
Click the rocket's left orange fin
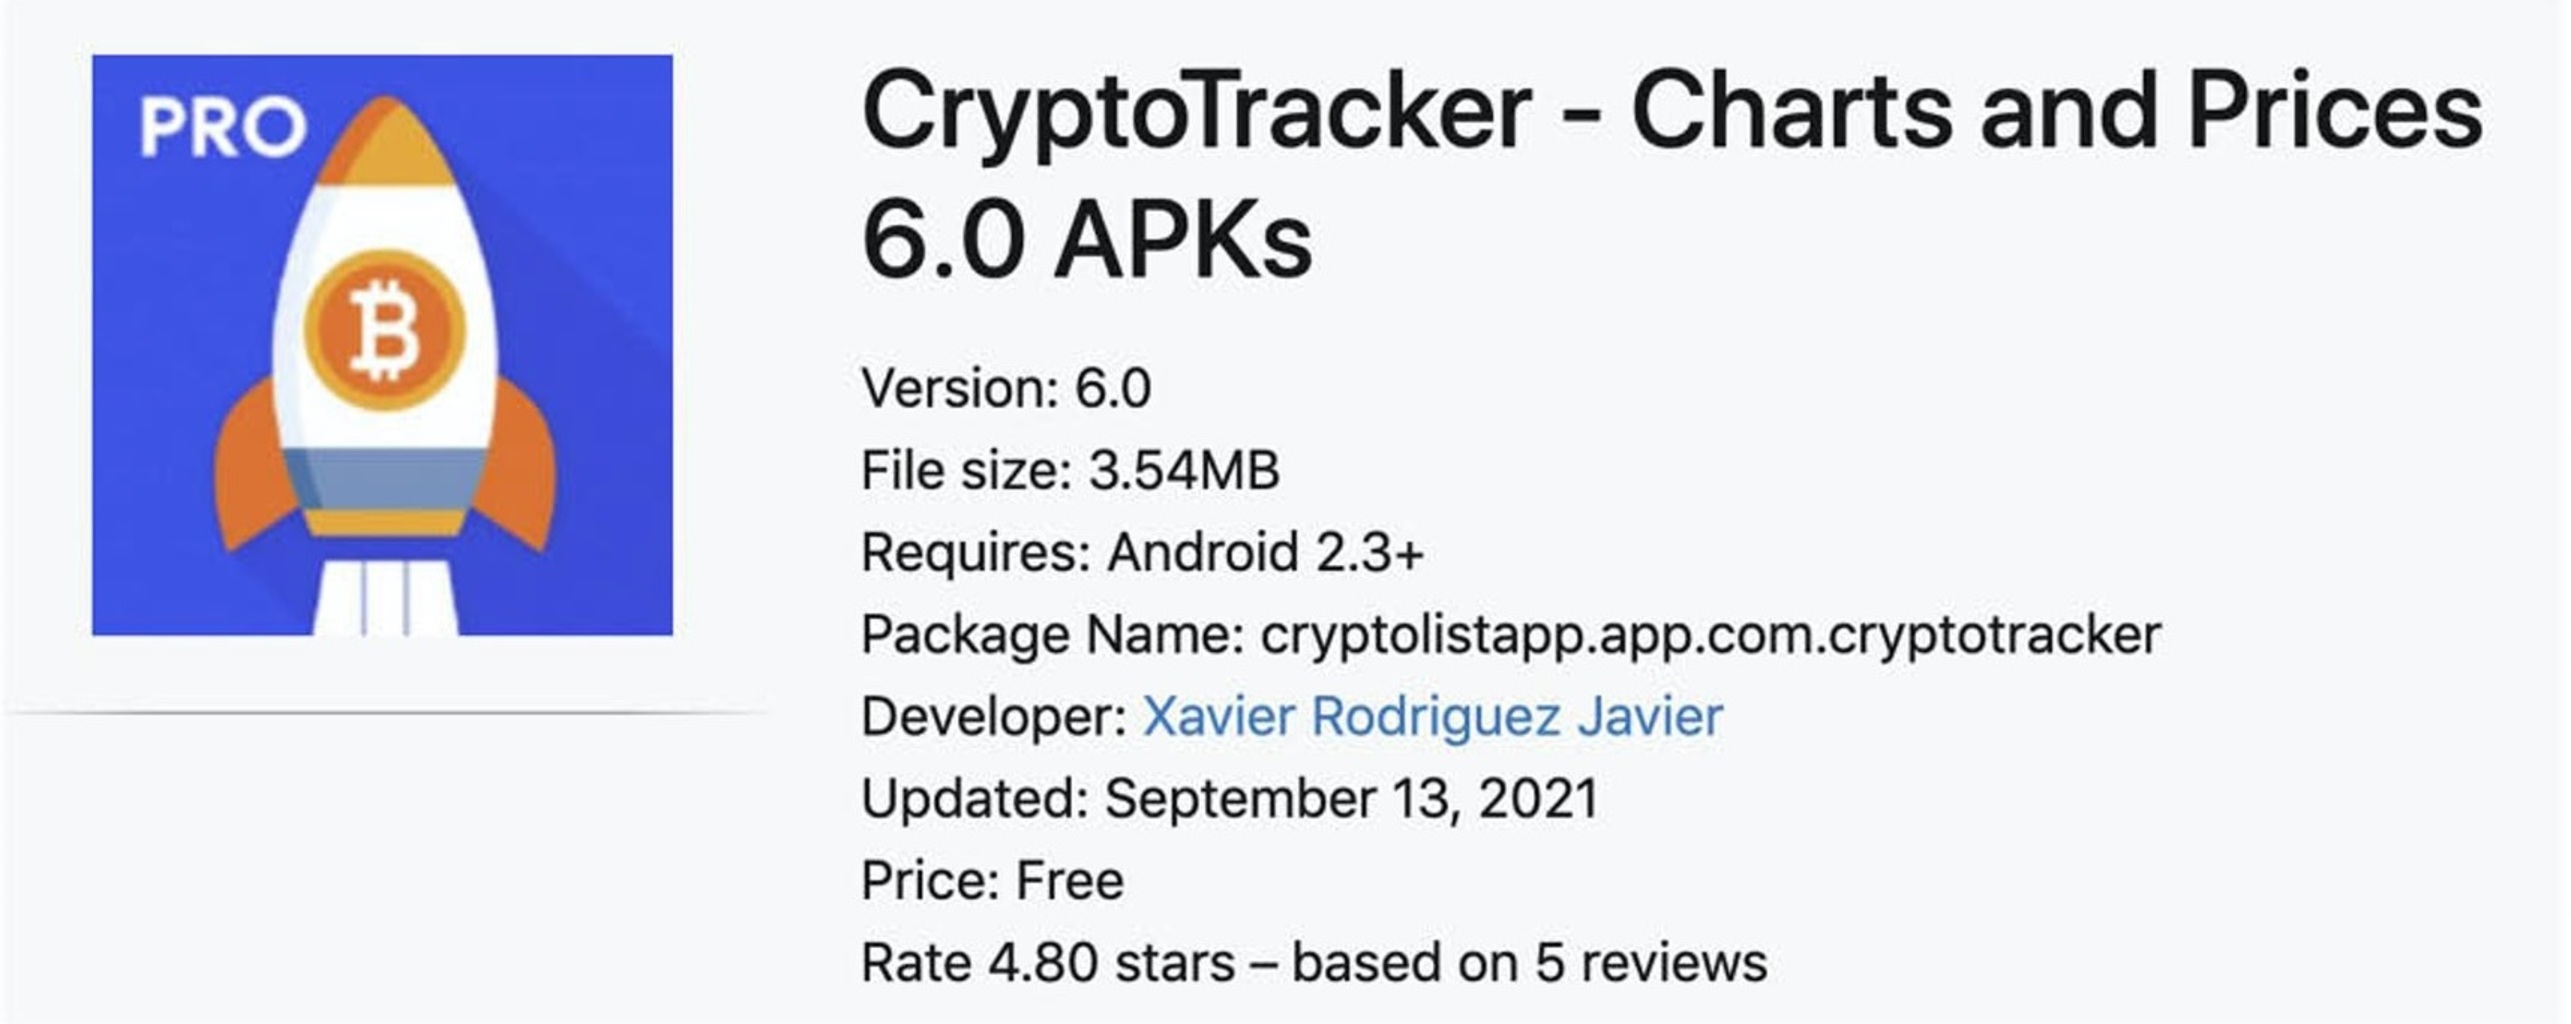[256, 465]
